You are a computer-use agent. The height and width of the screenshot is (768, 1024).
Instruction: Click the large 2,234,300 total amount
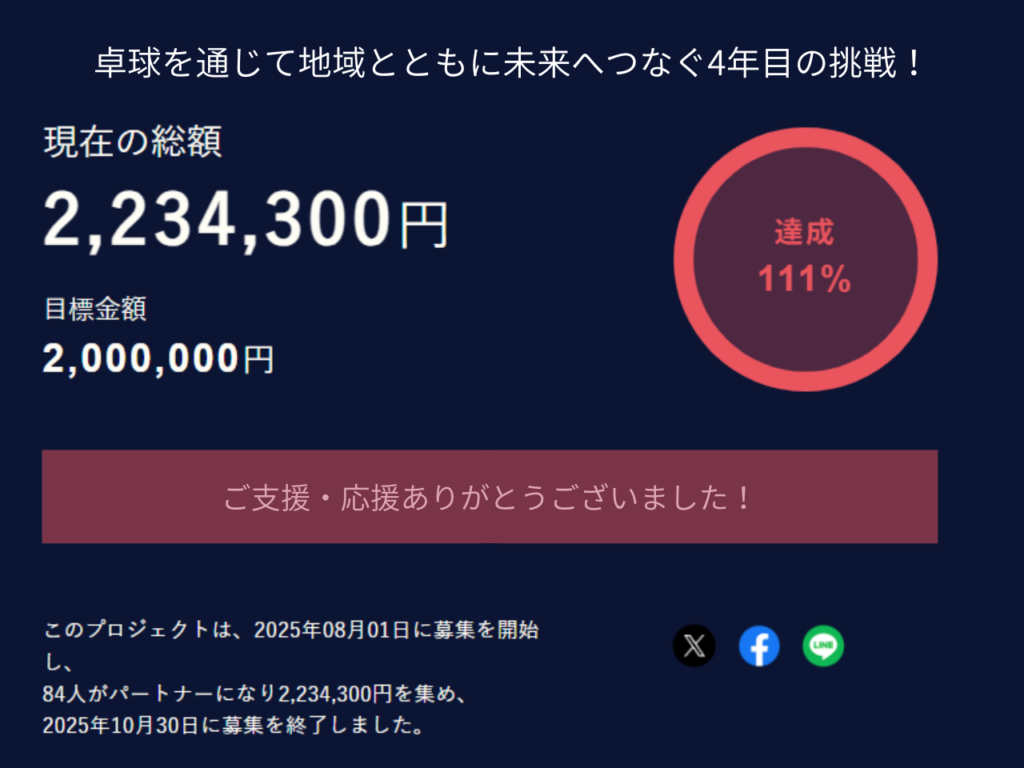(217, 219)
